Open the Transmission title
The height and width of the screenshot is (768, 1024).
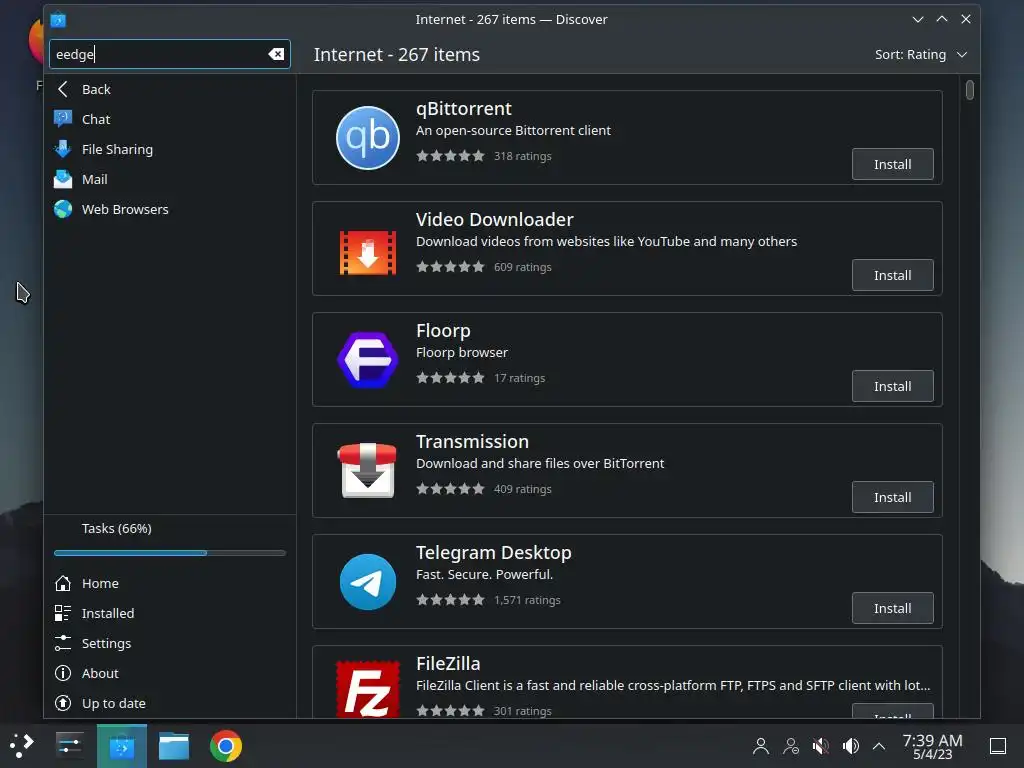click(472, 441)
